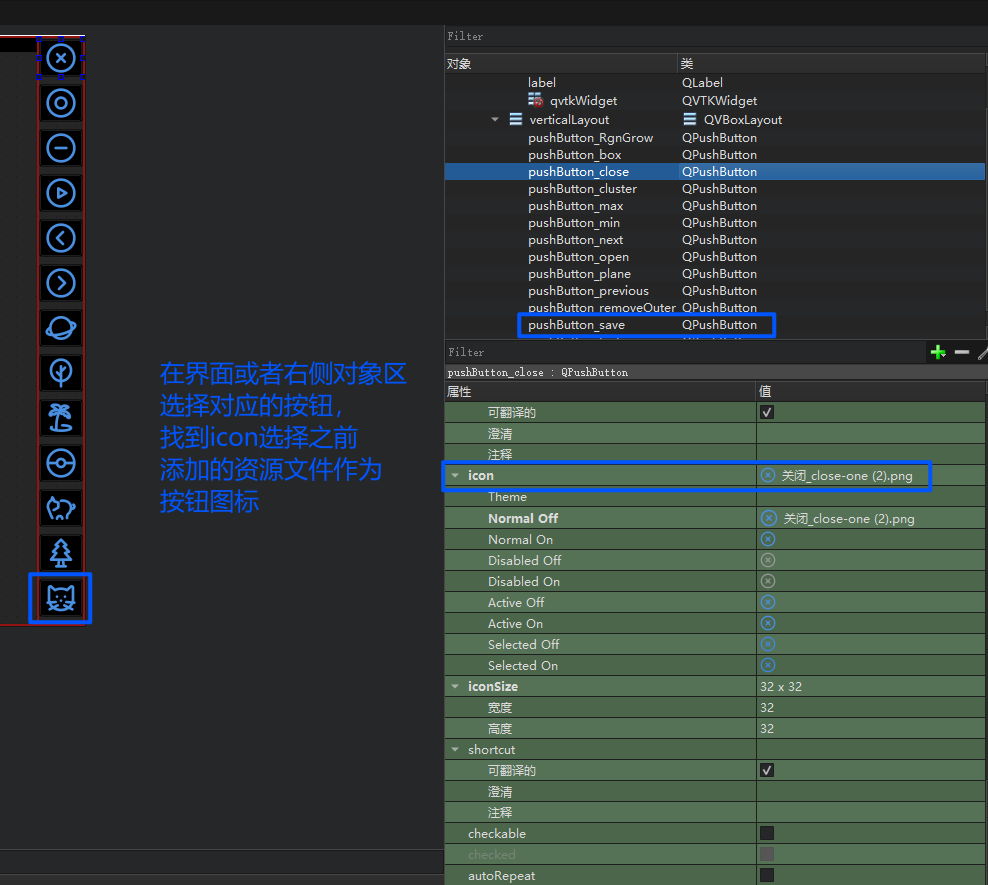Click the elephant-shaped button icon
Viewport: 988px width, 885px height.
coord(60,508)
